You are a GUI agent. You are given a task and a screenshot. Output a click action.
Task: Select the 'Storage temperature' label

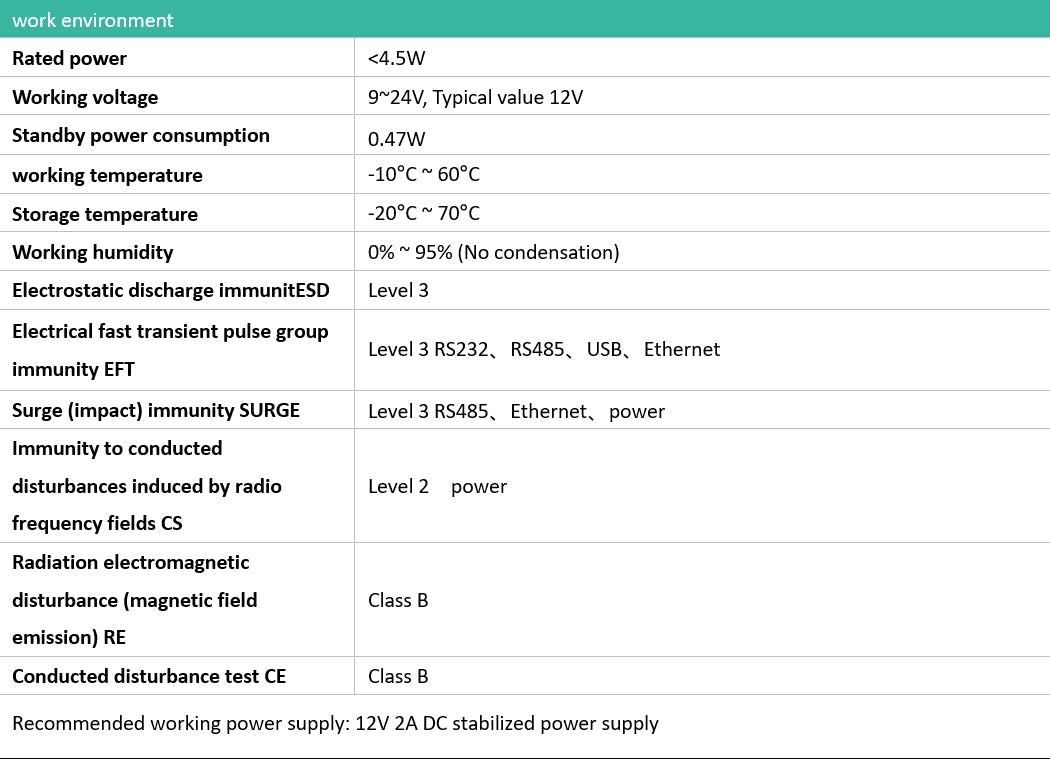click(105, 214)
